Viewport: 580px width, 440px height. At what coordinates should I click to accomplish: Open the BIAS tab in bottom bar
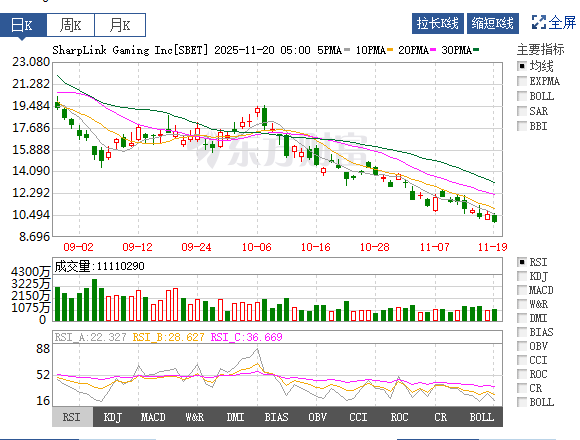pos(276,417)
